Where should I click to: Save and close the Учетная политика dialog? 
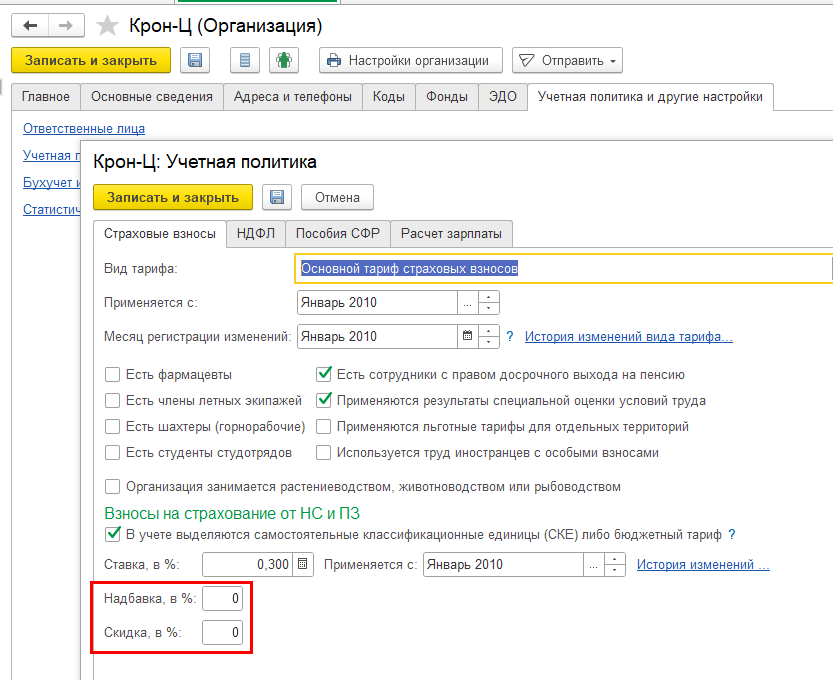(x=173, y=197)
